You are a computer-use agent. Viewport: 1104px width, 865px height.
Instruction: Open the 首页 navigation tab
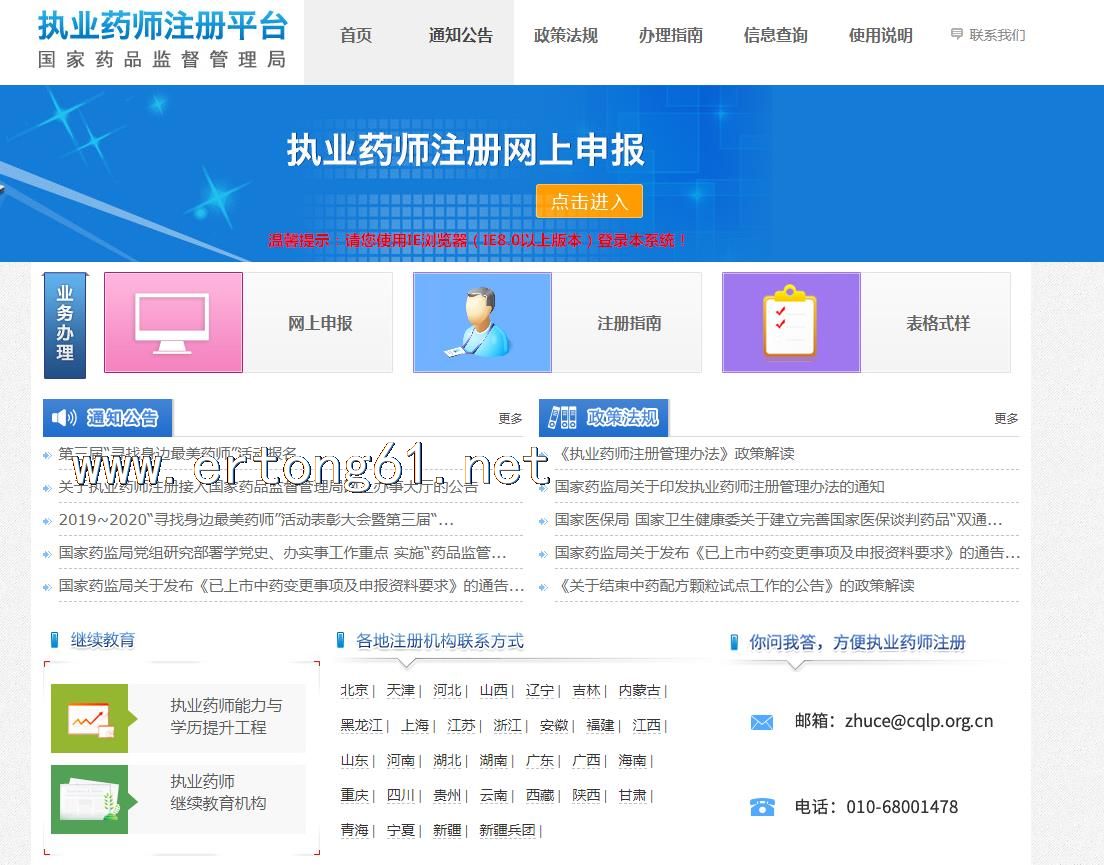pyautogui.click(x=356, y=36)
